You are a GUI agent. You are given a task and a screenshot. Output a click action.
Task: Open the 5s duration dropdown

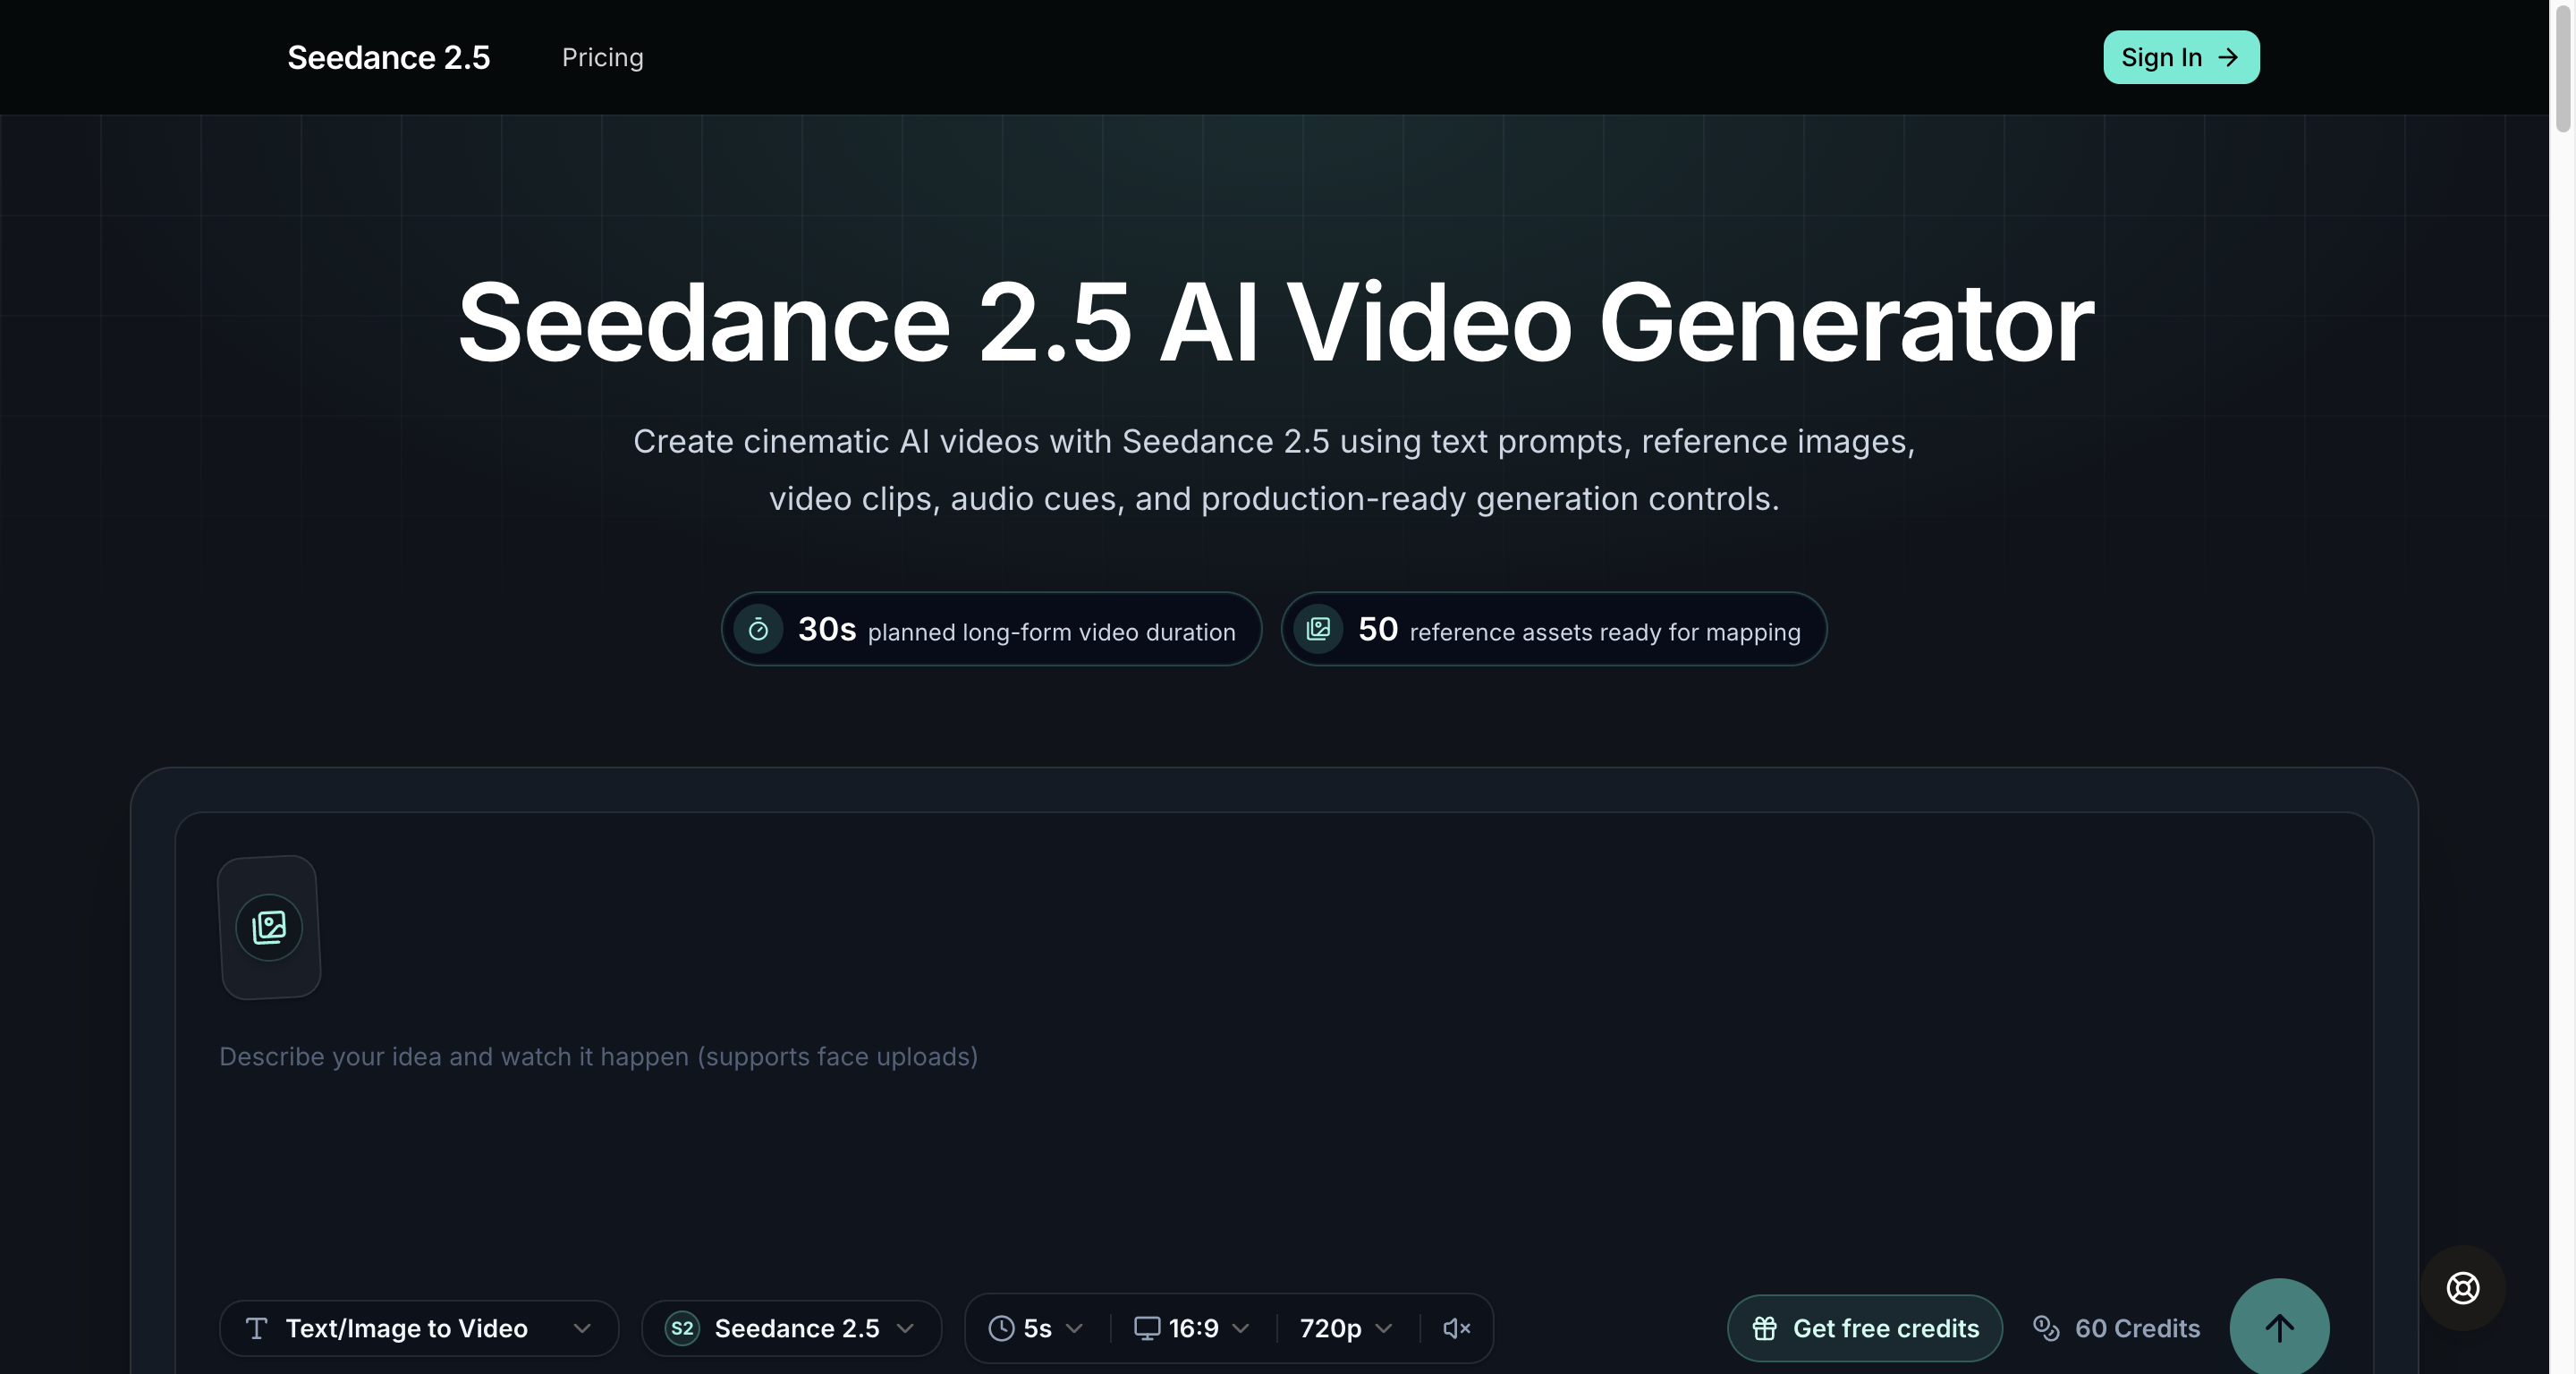(1037, 1328)
